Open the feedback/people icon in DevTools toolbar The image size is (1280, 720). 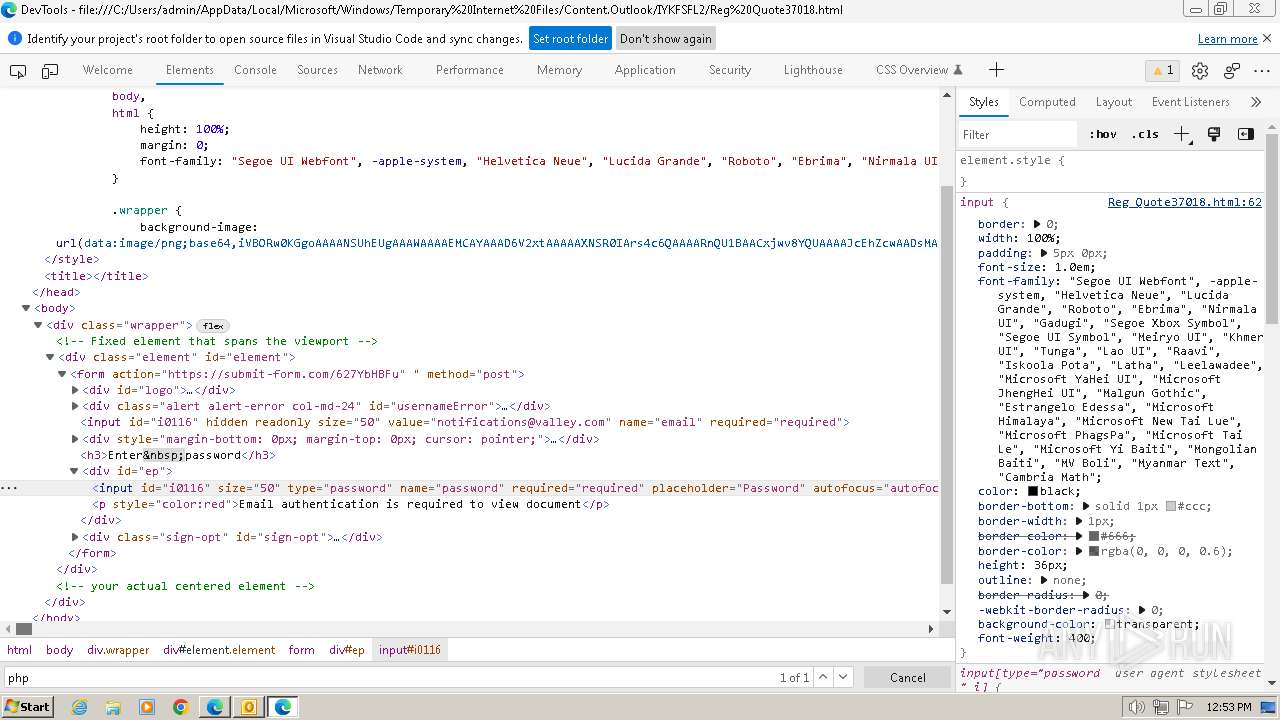(1232, 70)
